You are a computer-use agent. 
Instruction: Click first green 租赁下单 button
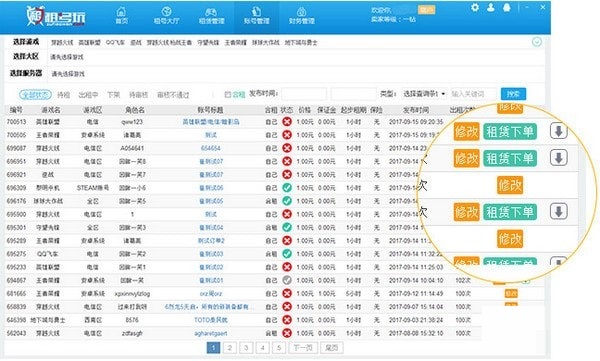pos(510,132)
